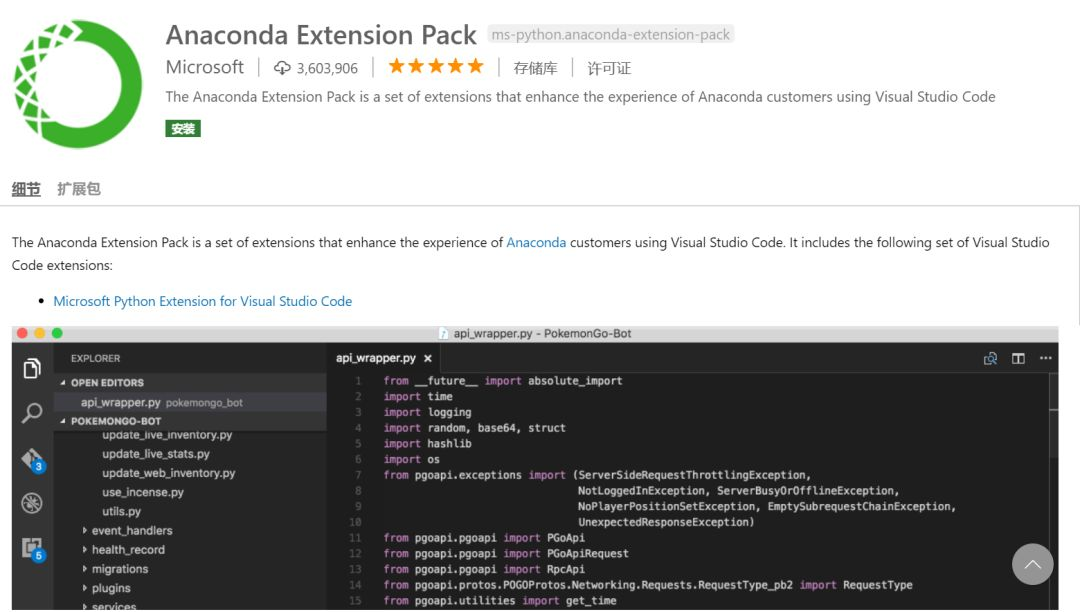Switch to the 细节 details tab
Screen dimensions: 1080x612
coord(26,189)
